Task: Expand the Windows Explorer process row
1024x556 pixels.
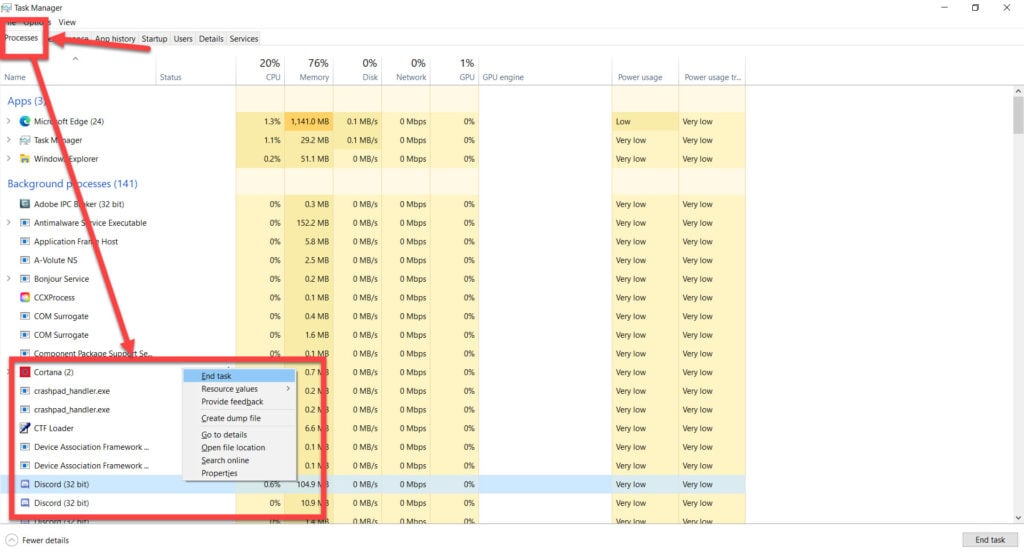Action: tap(8, 159)
